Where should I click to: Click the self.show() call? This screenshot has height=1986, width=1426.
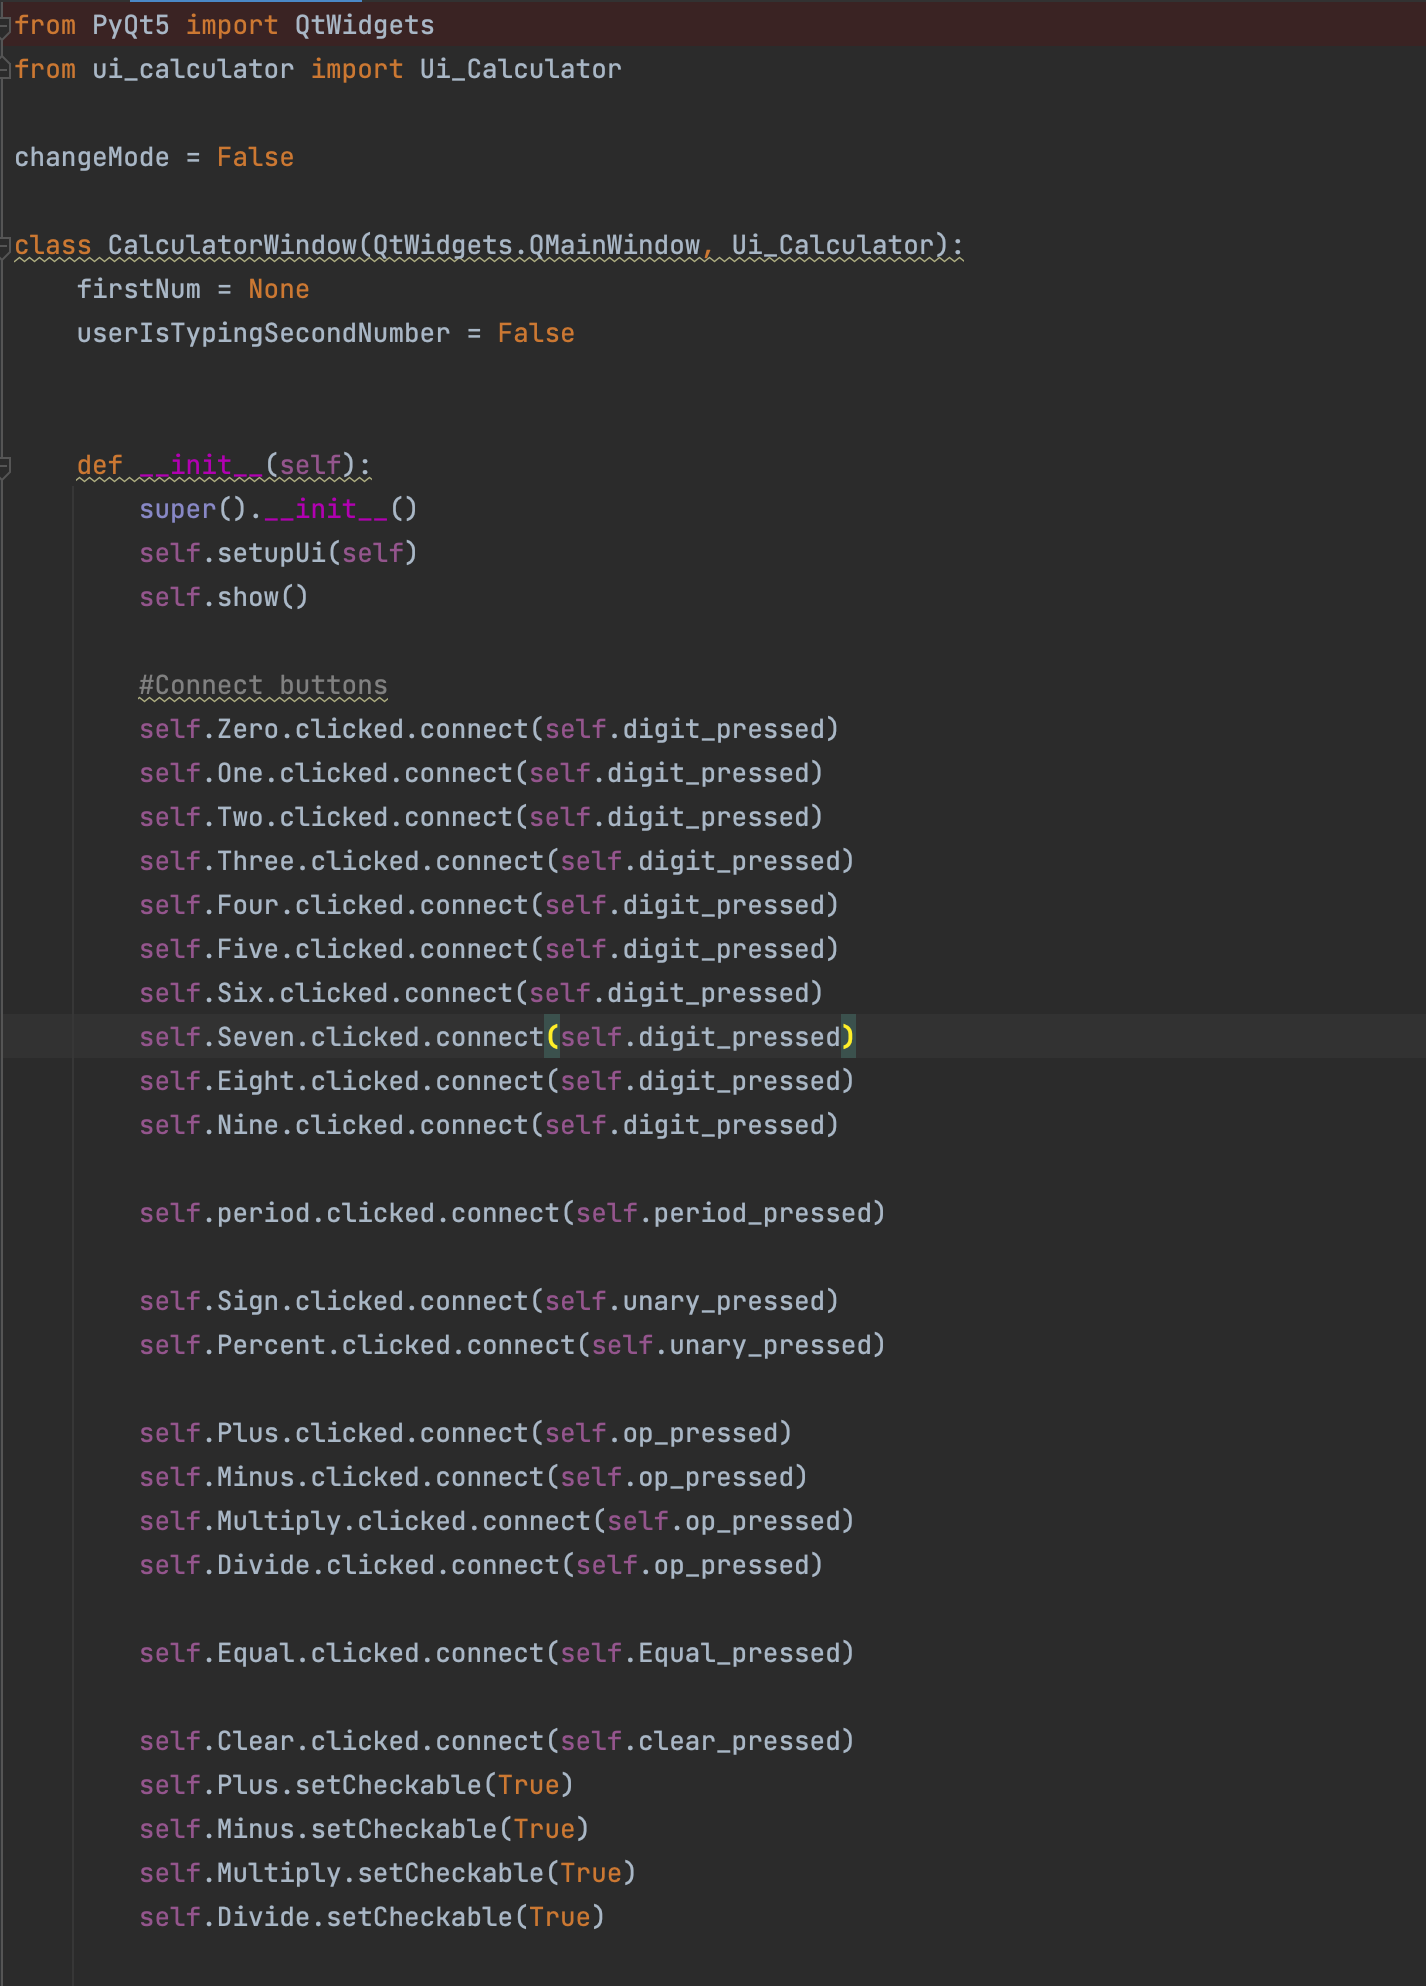pos(224,598)
